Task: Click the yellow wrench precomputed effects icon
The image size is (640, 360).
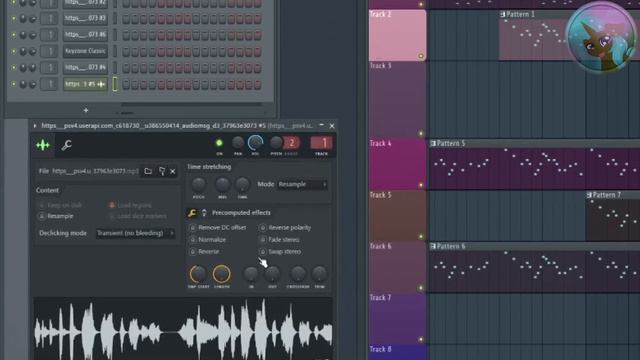Action: (192, 213)
